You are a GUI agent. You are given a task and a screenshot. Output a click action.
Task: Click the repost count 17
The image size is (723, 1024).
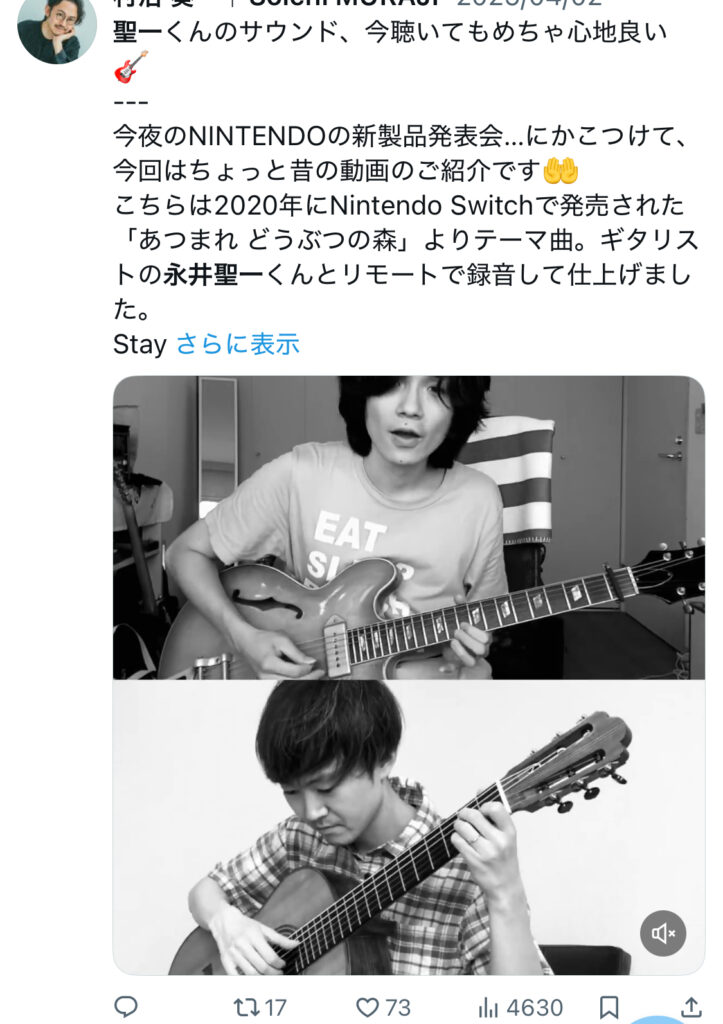coord(276,1008)
